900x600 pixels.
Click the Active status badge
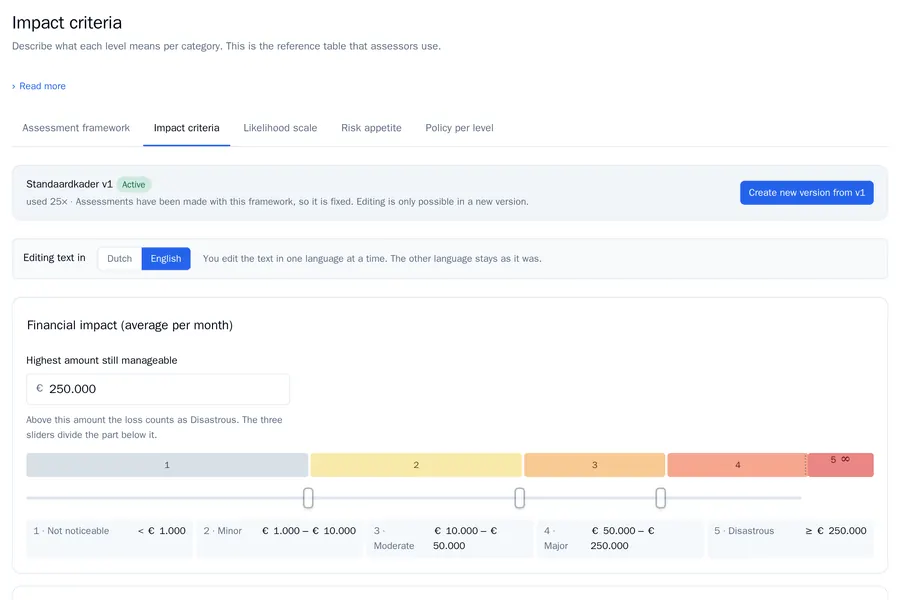(x=133, y=184)
